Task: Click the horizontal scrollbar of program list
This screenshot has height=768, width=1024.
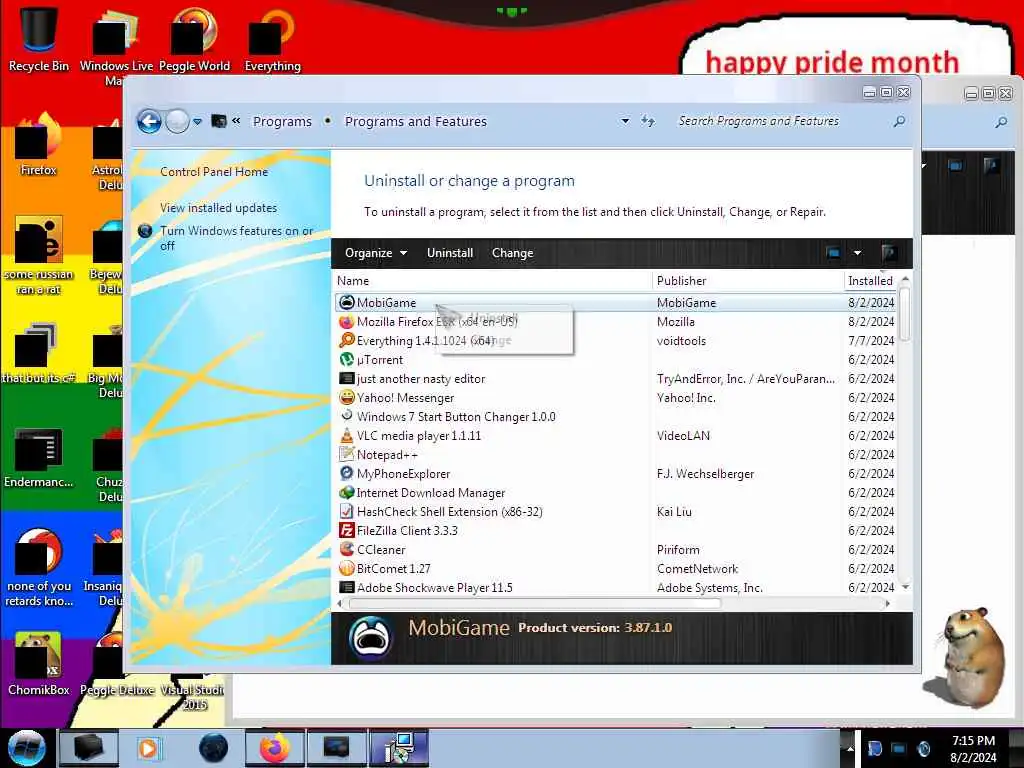Action: click(x=534, y=603)
